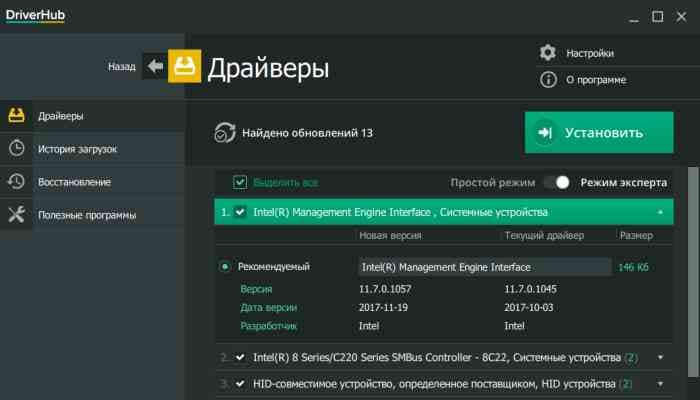This screenshot has width=700, height=400.
Task: Click the date 2017-10-03
Action: click(529, 307)
